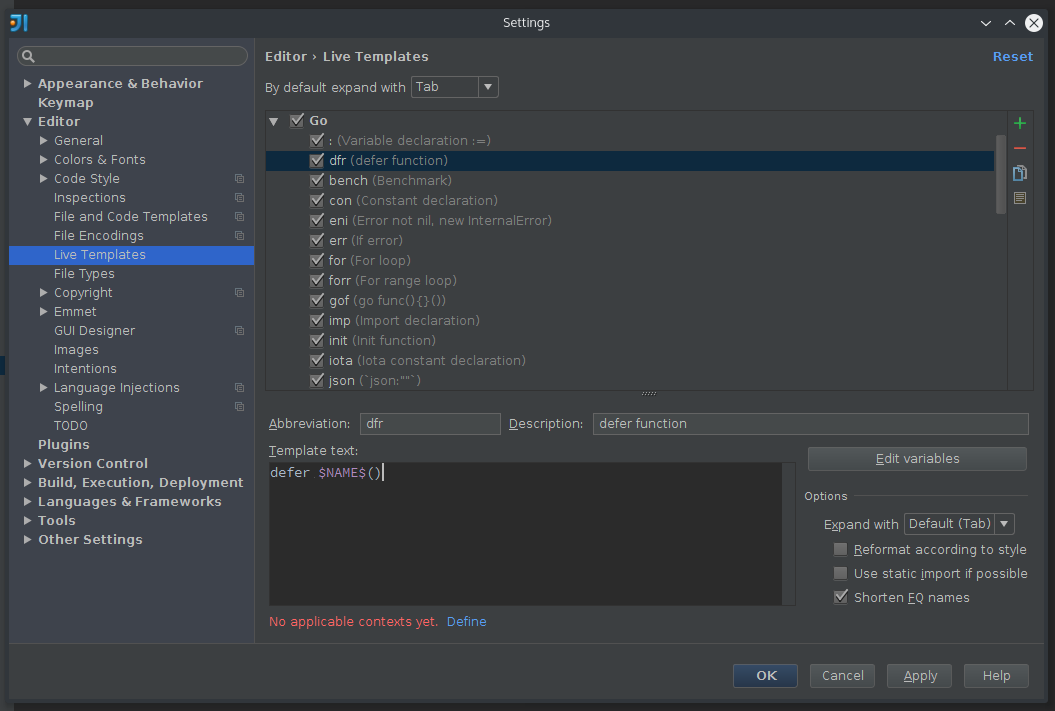Click the green plus add template icon
Viewport: 1055px width, 711px height.
click(x=1019, y=123)
